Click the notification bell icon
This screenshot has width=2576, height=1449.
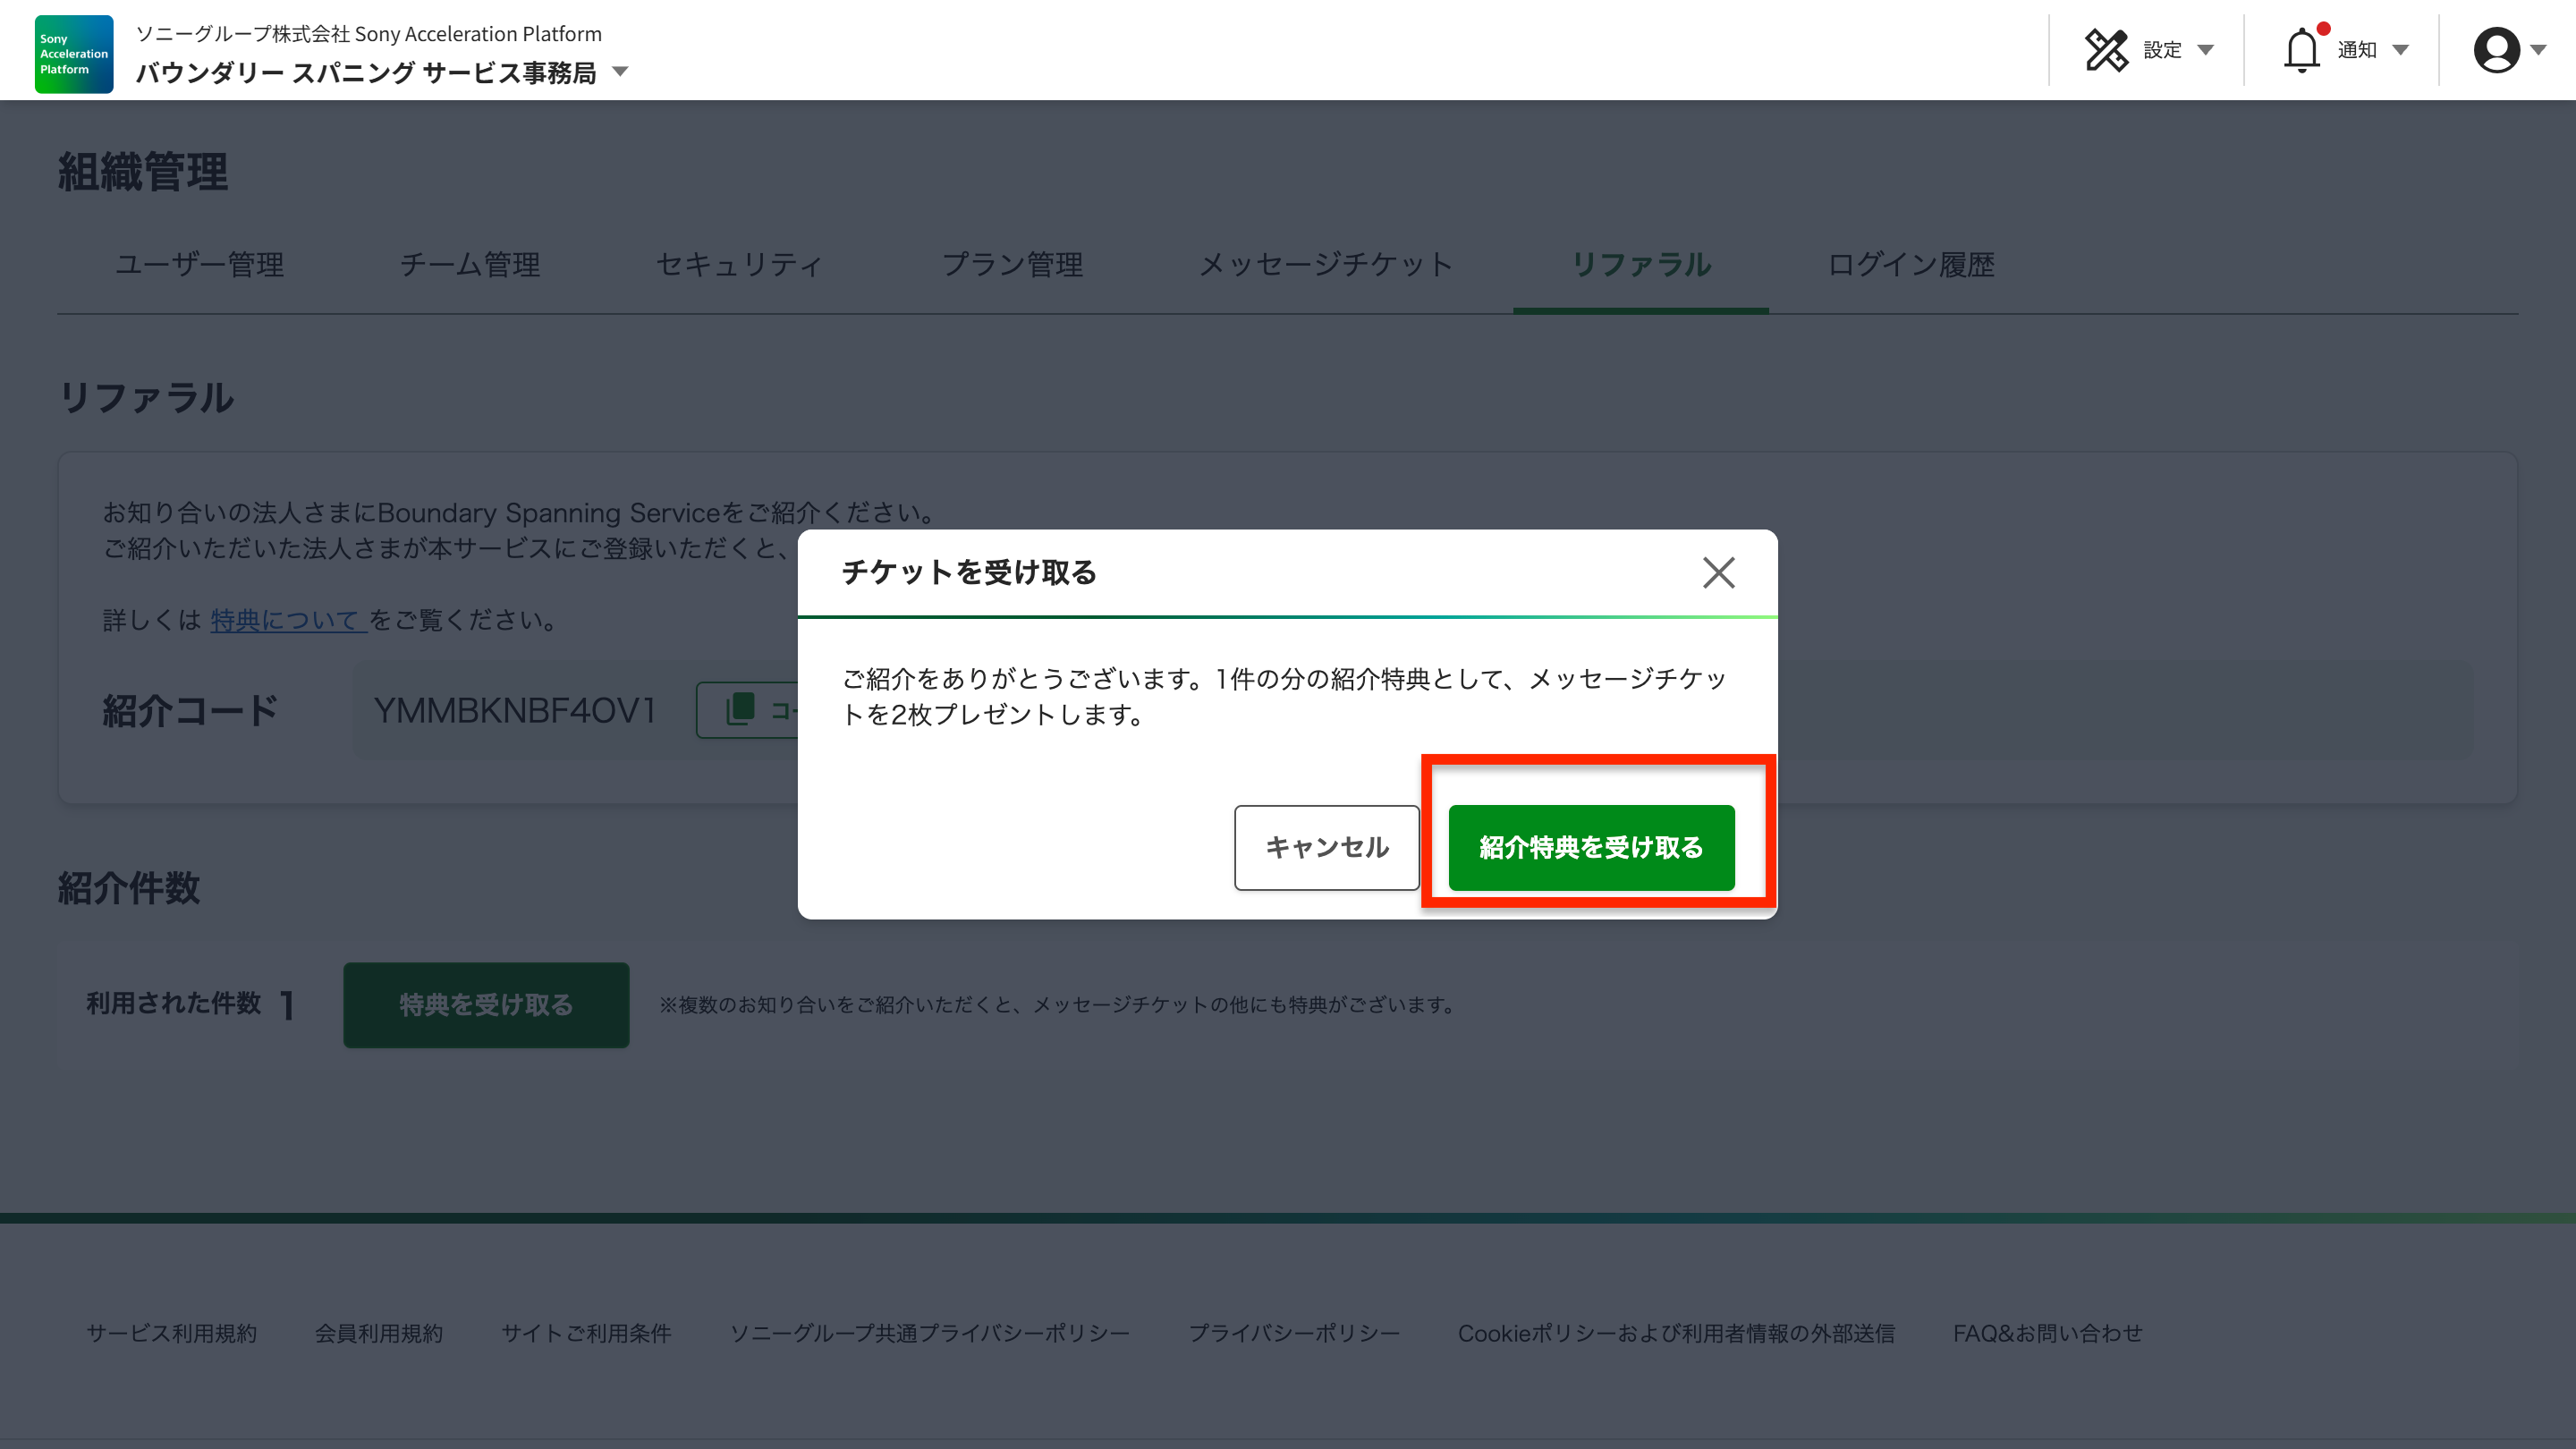(2301, 50)
